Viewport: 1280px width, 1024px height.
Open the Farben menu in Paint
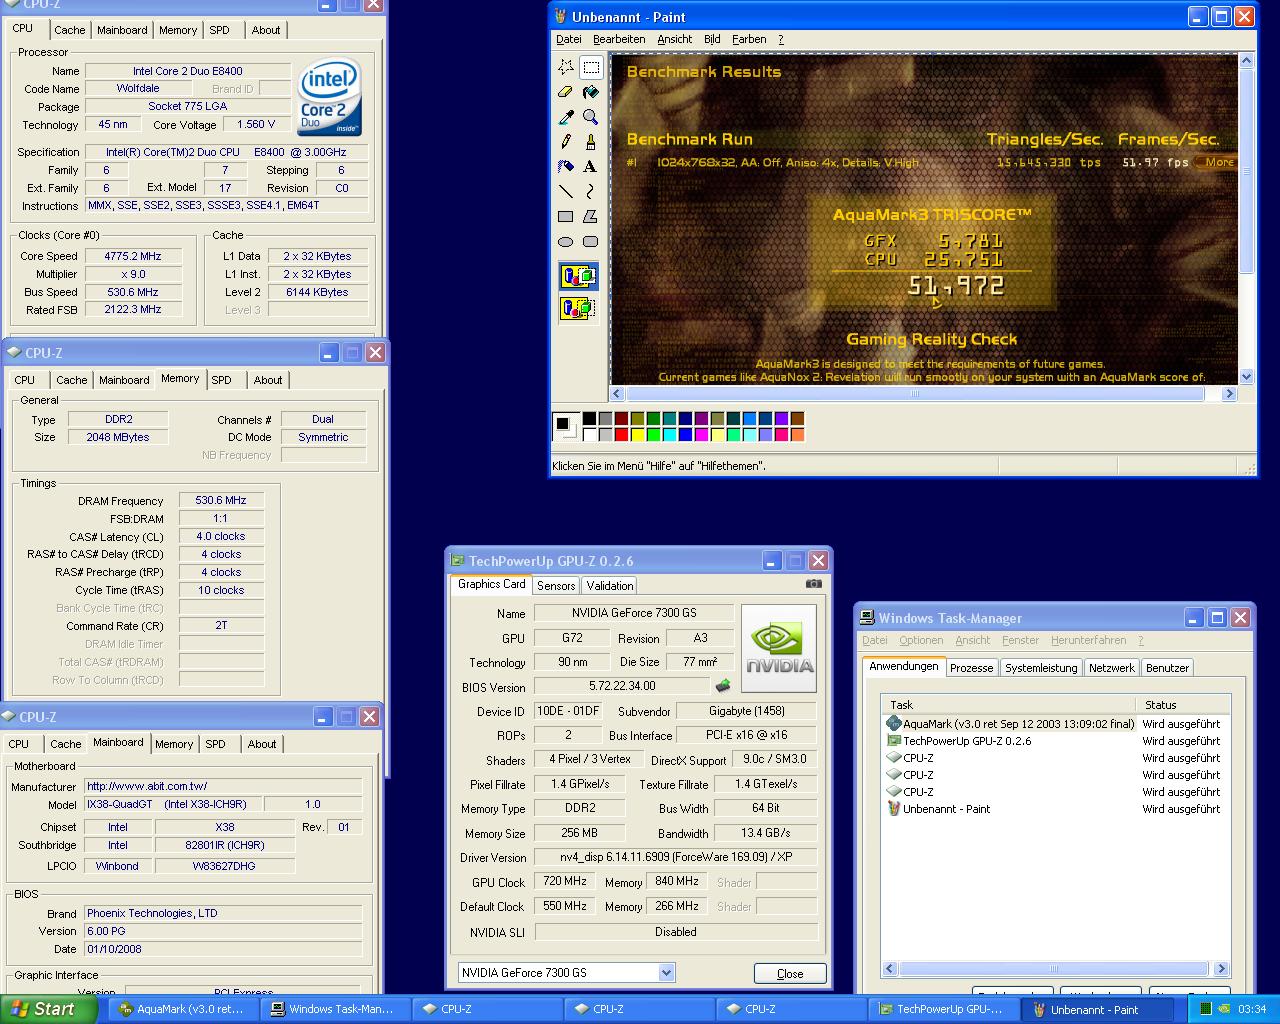[749, 40]
